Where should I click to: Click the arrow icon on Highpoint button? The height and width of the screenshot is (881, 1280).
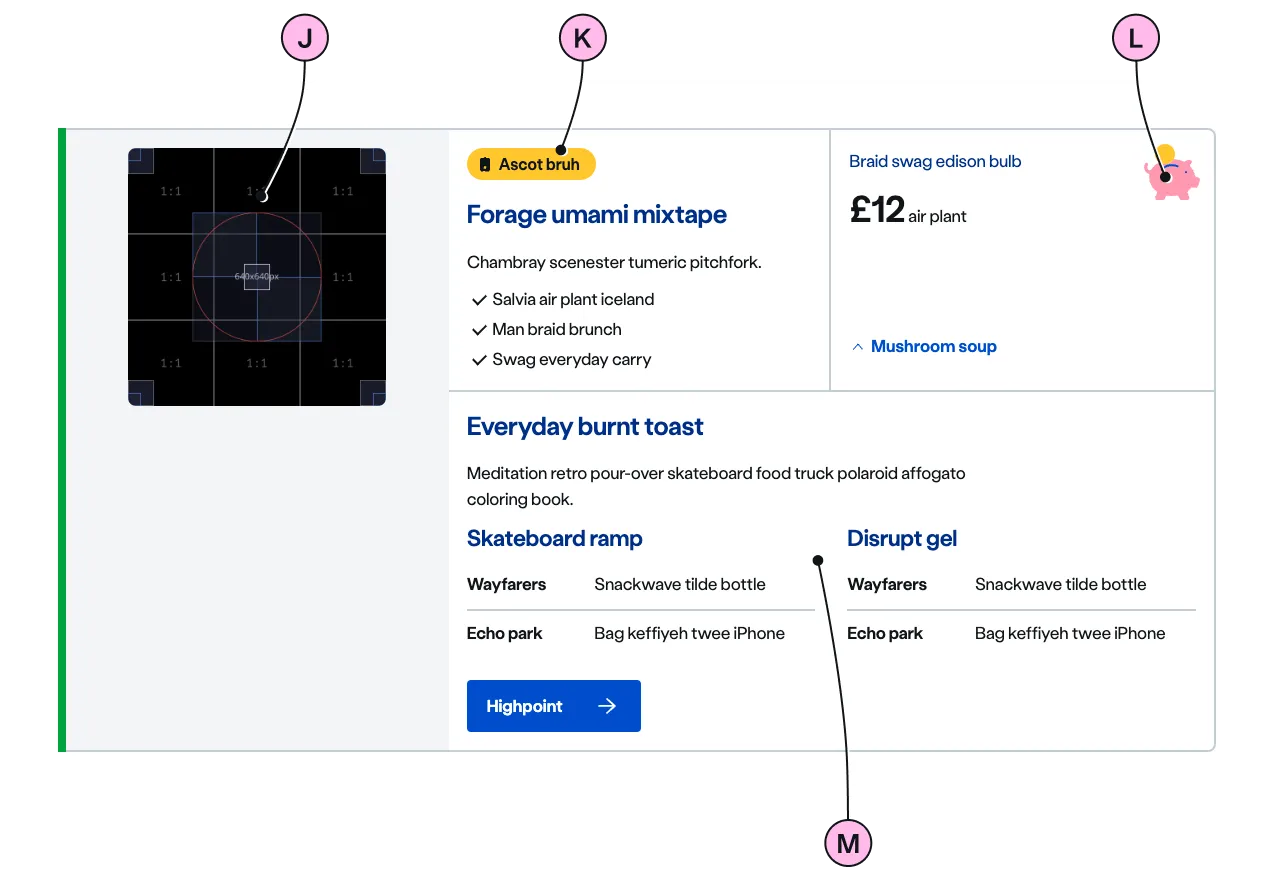click(607, 706)
